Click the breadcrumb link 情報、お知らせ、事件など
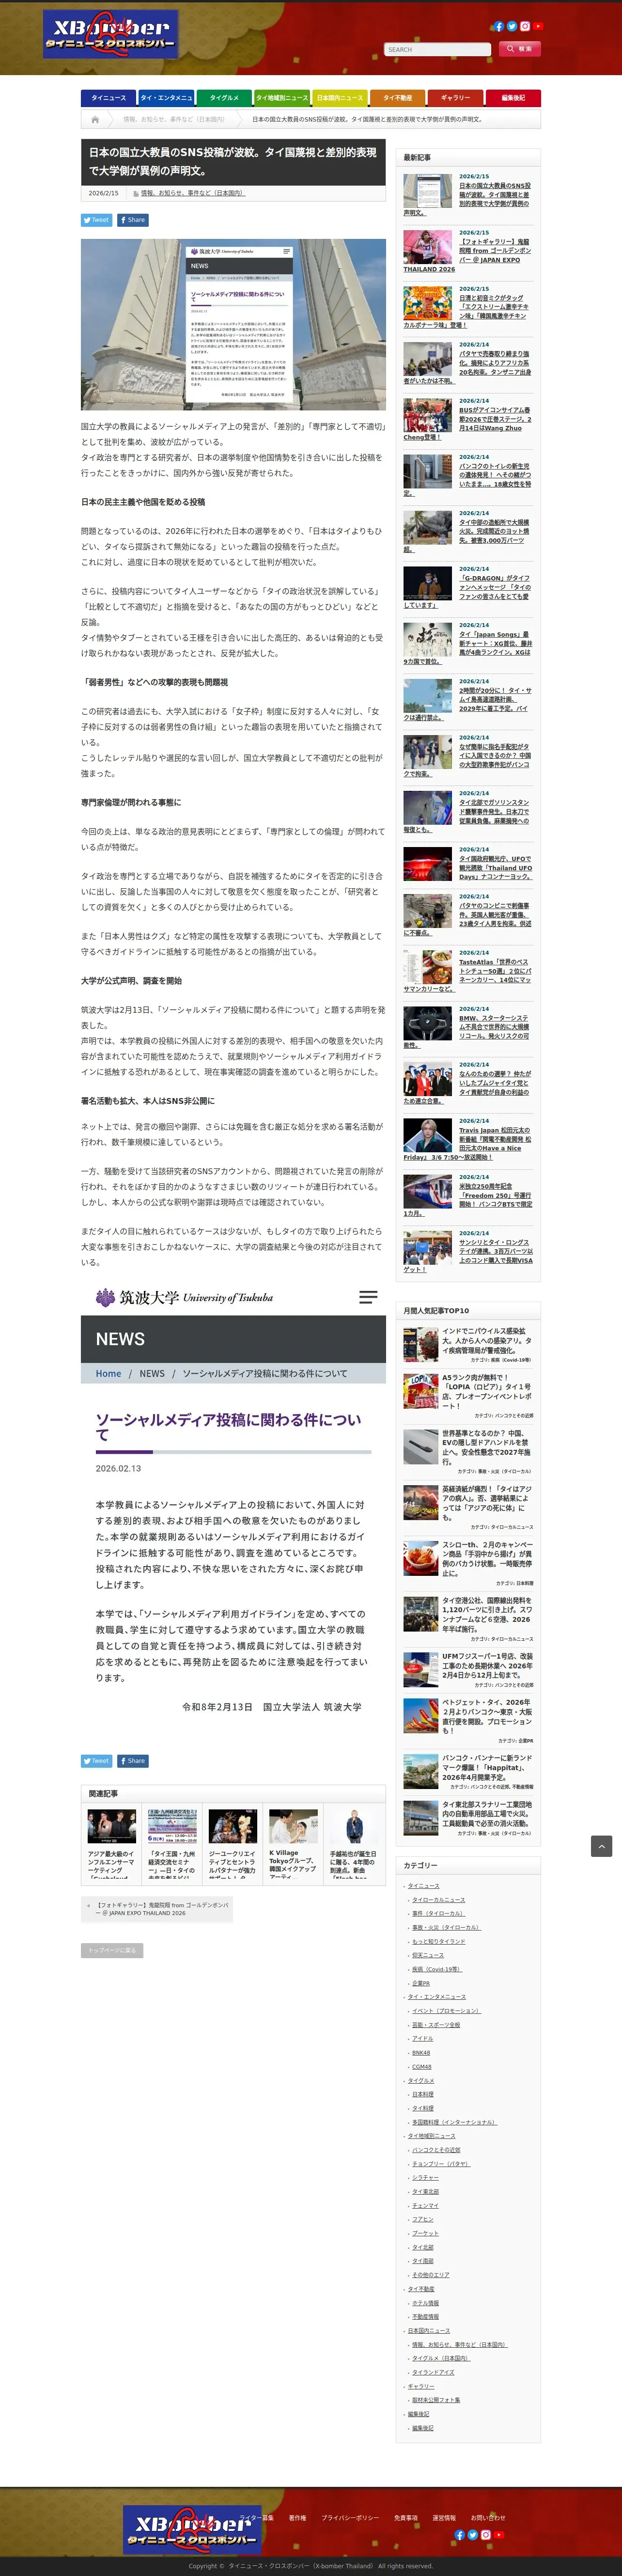Viewport: 622px width, 2576px height. pyautogui.click(x=174, y=119)
